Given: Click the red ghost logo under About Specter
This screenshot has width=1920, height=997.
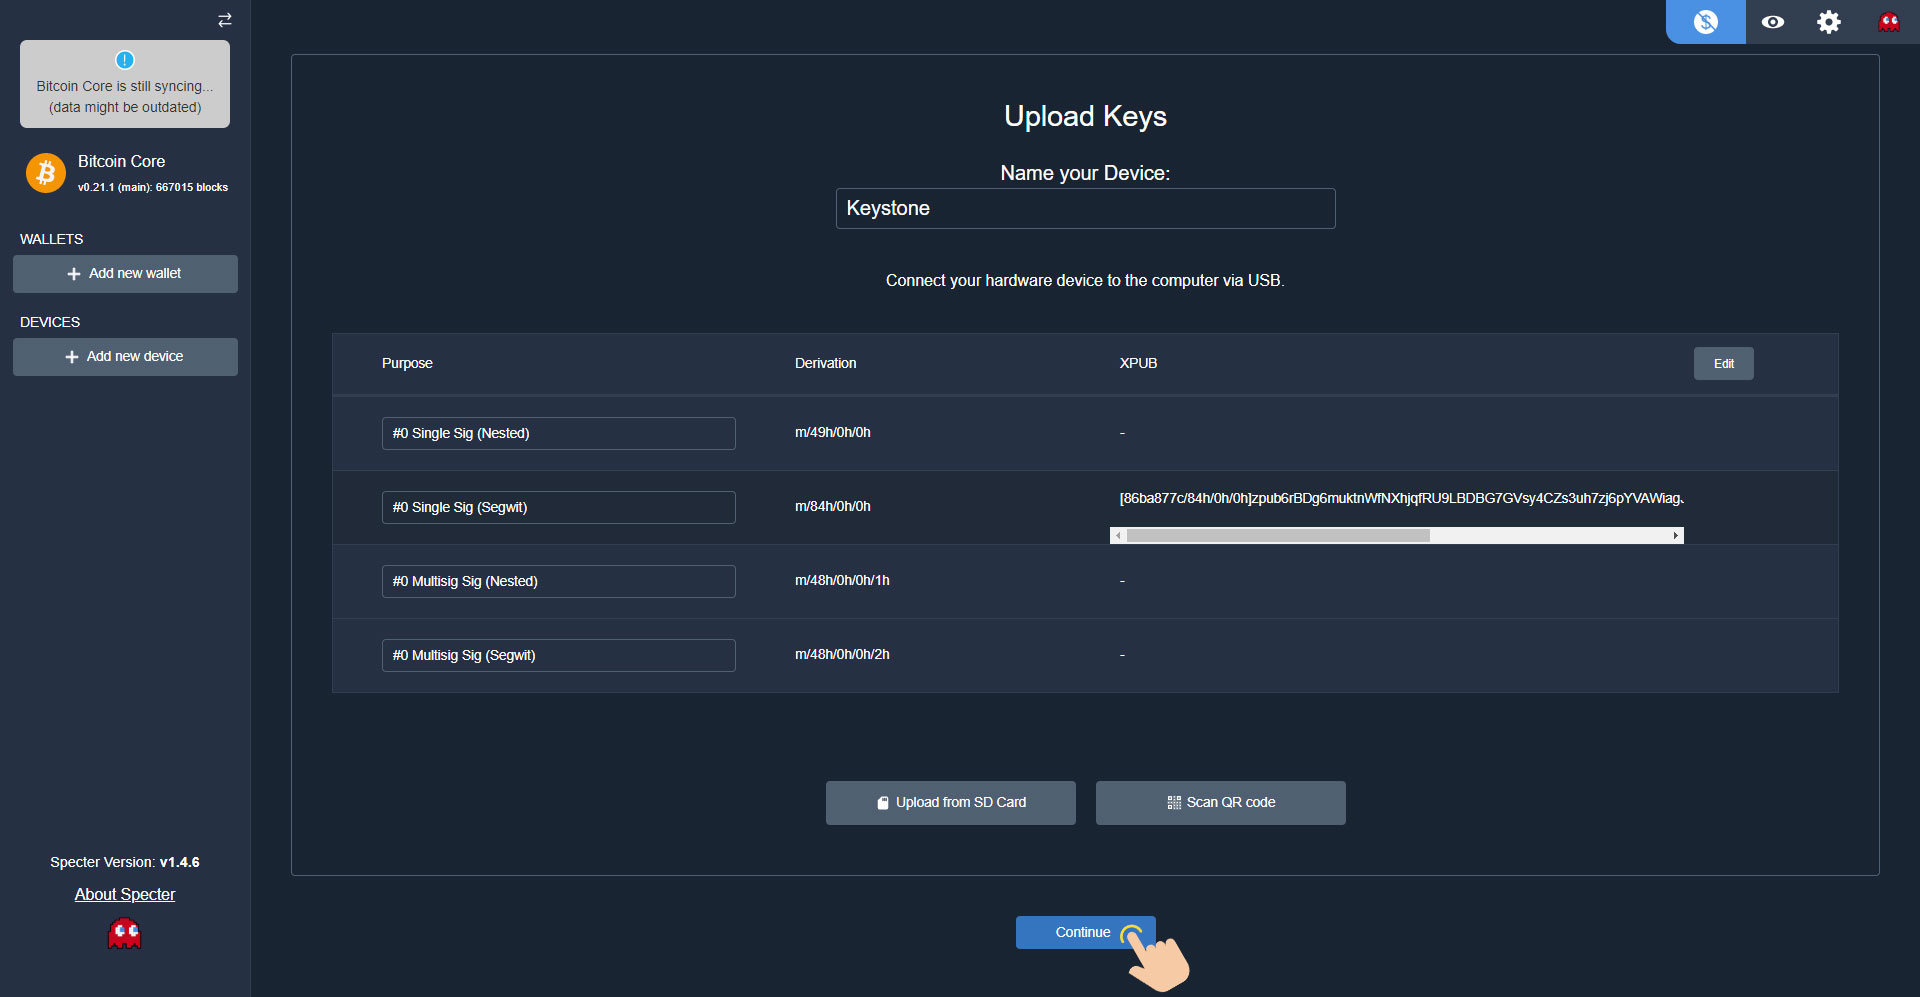Looking at the screenshot, I should tap(124, 934).
